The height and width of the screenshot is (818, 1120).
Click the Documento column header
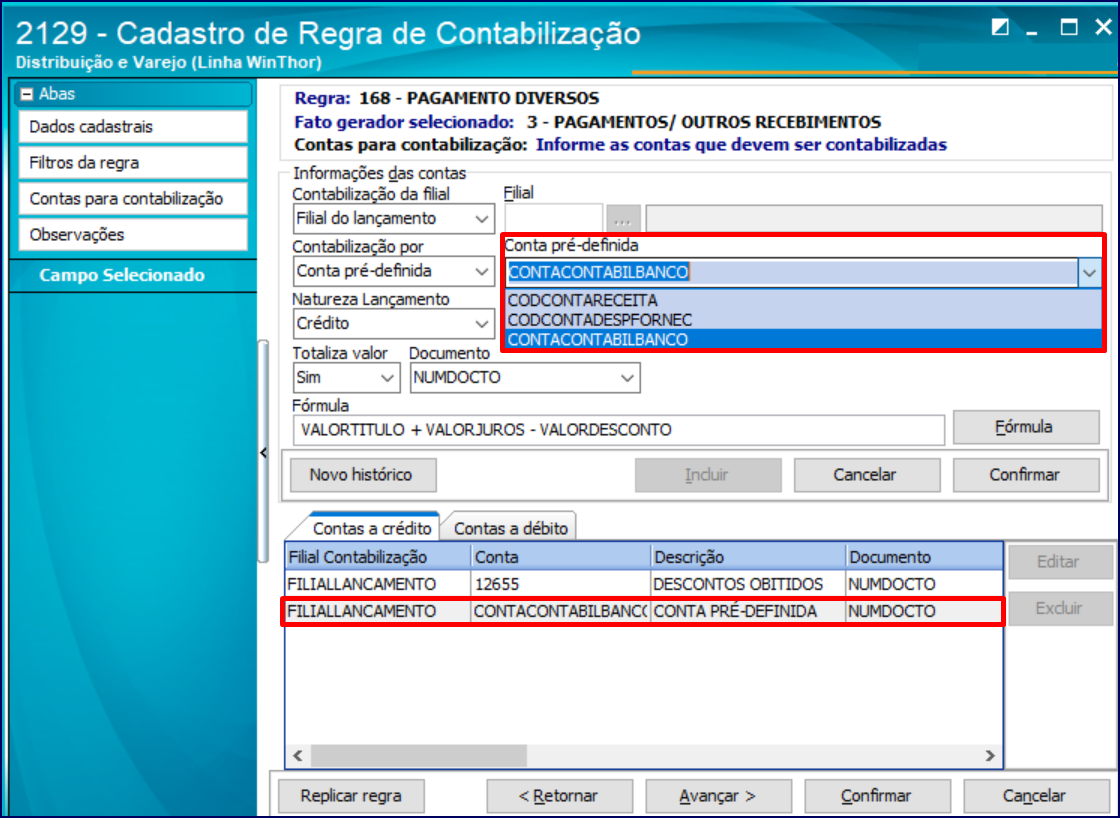[x=924, y=557]
